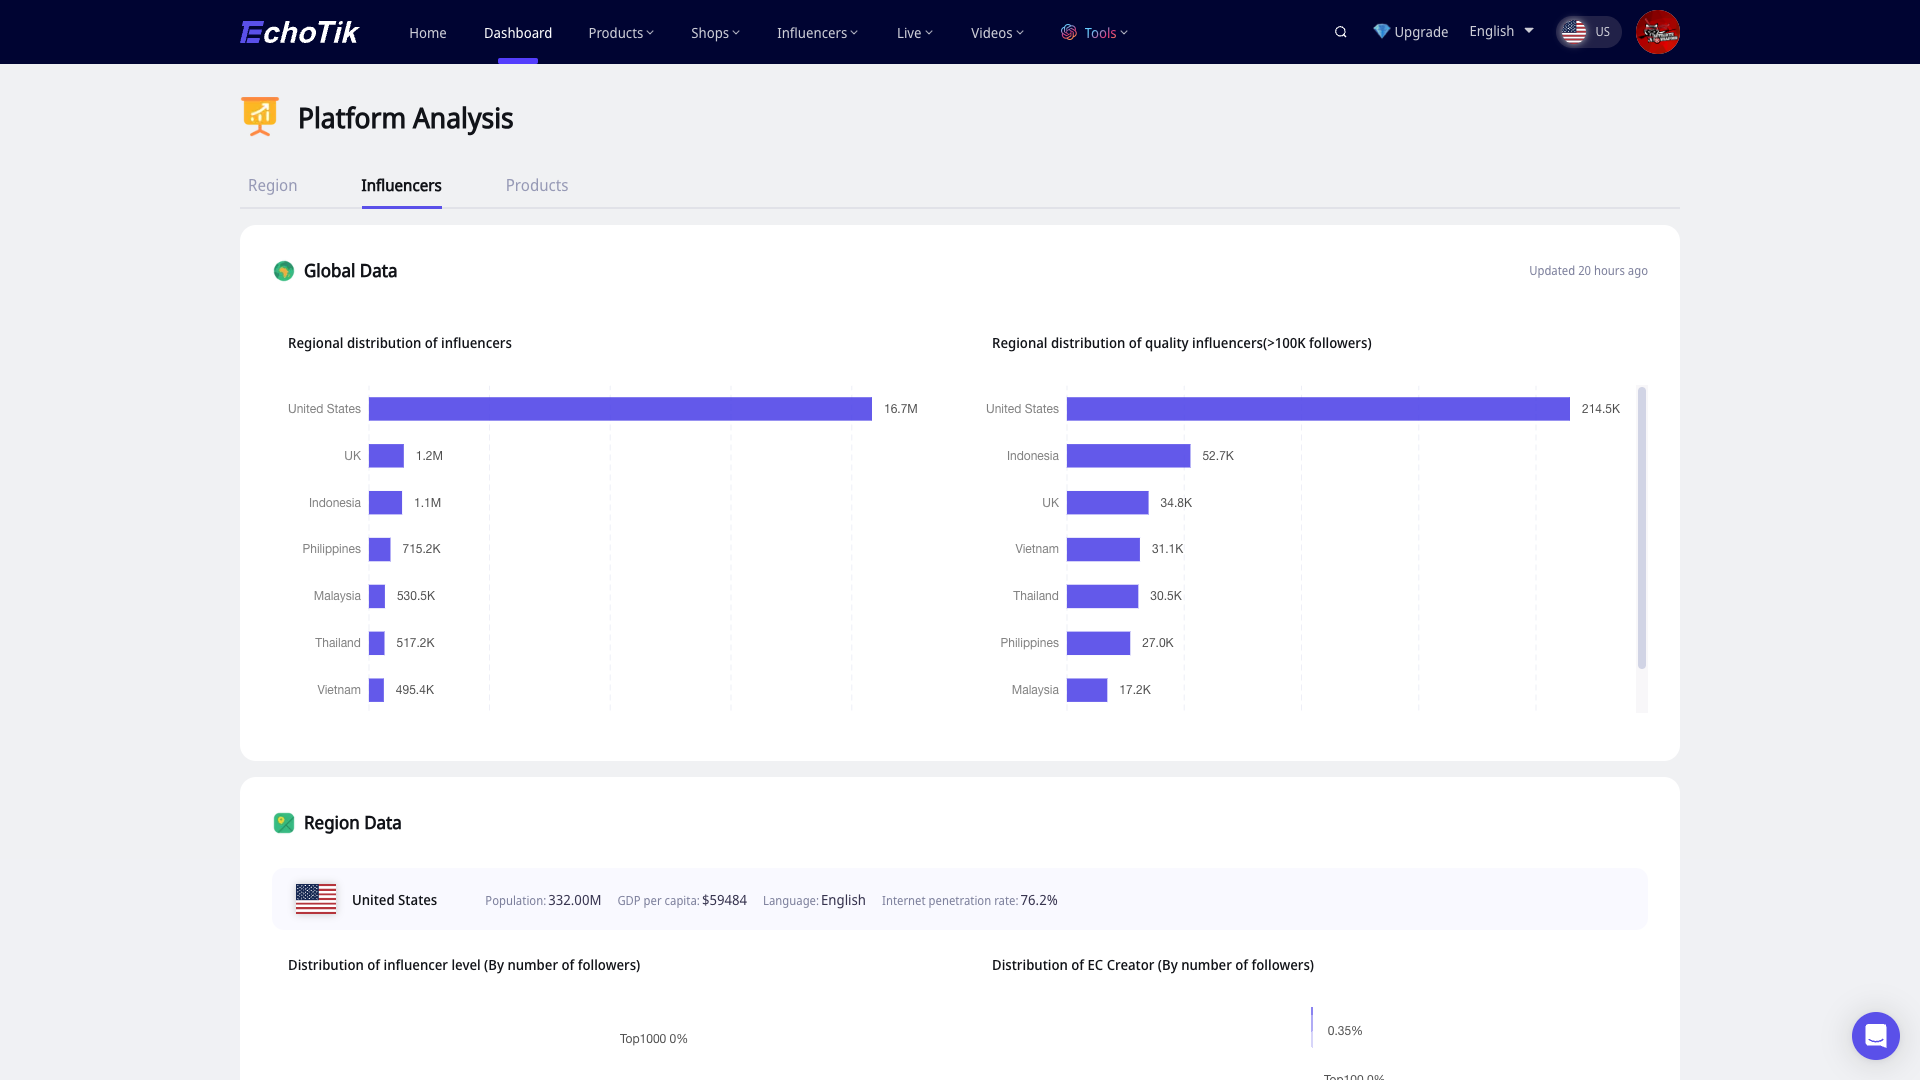This screenshot has height=1080, width=1920.
Task: Open the chat support bubble
Action: point(1875,1036)
